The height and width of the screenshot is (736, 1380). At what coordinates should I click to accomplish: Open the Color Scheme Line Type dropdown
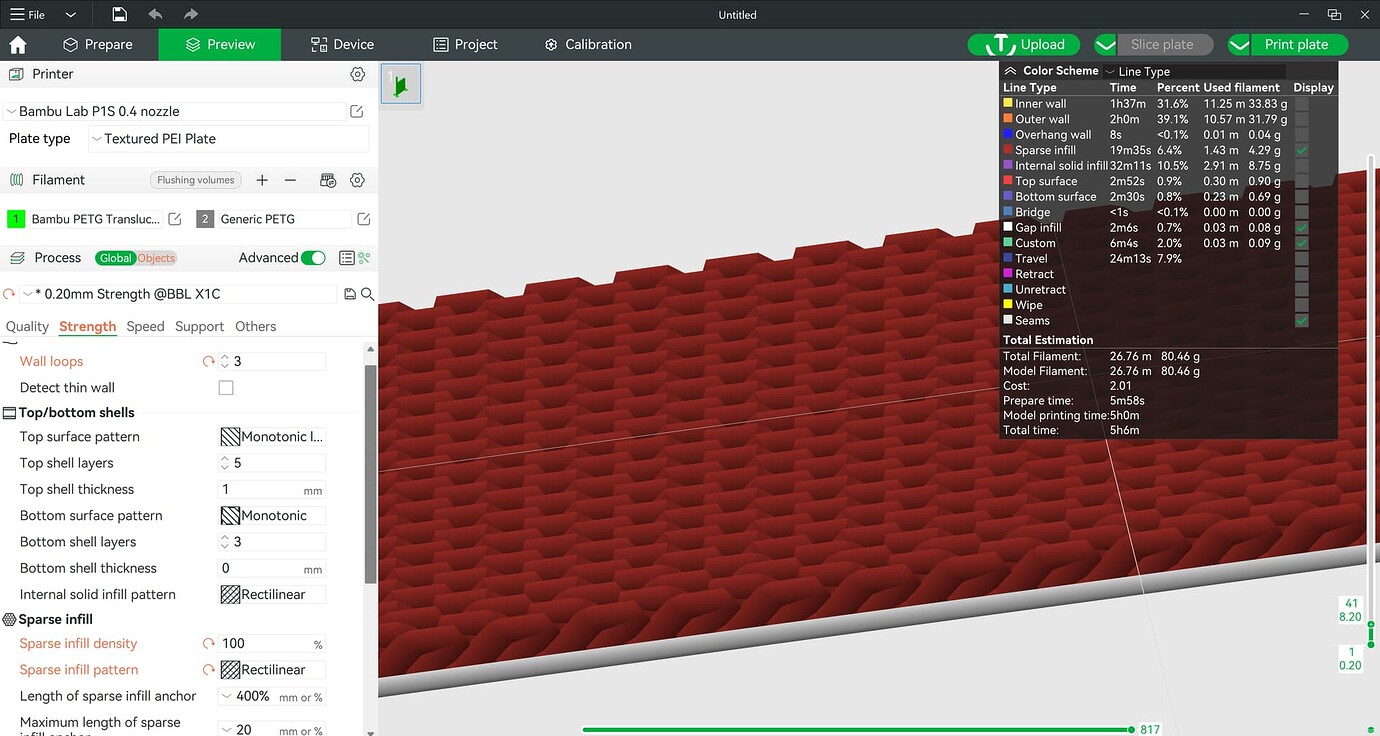(1194, 72)
